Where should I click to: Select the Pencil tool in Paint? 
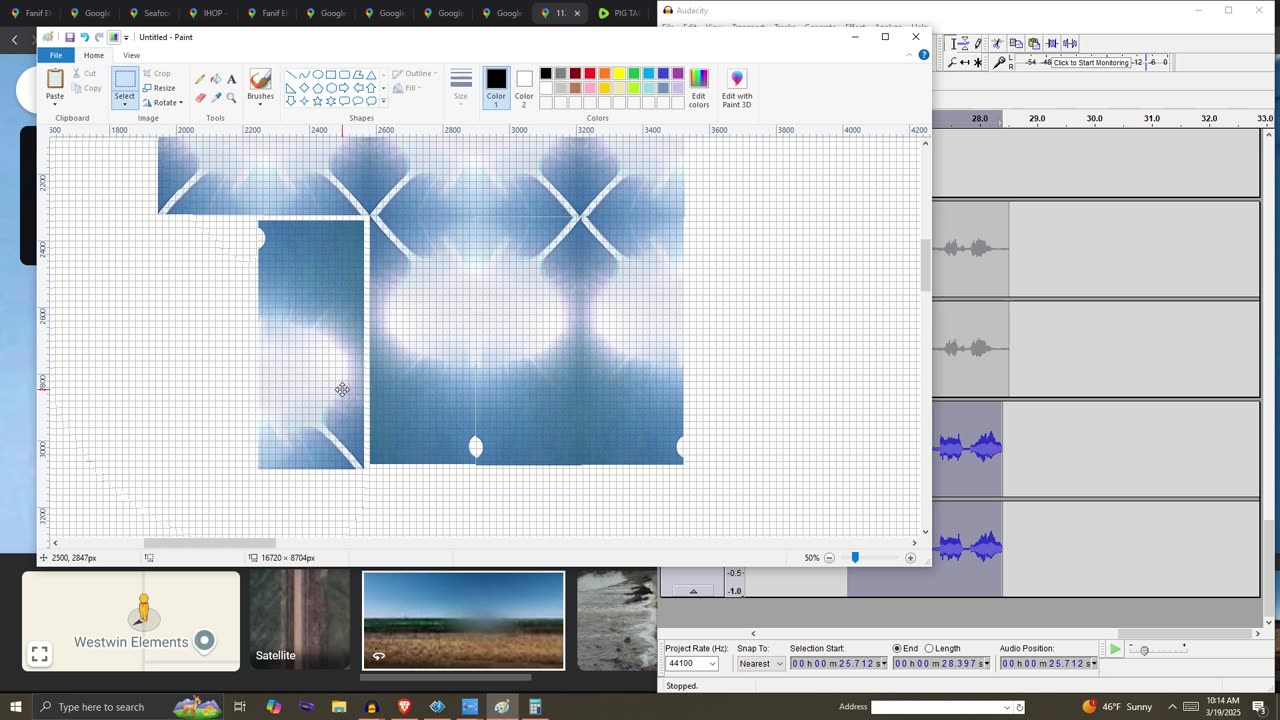[200, 79]
